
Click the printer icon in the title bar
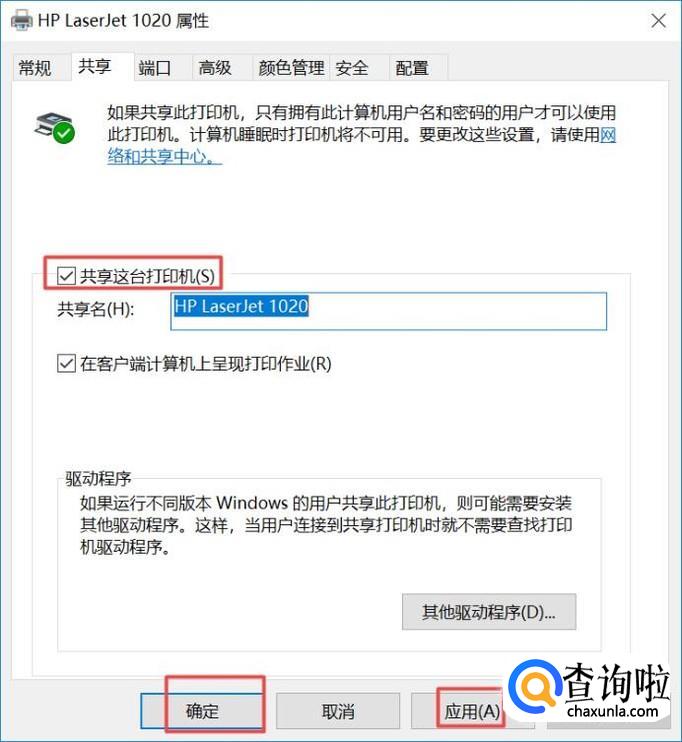pos(21,20)
